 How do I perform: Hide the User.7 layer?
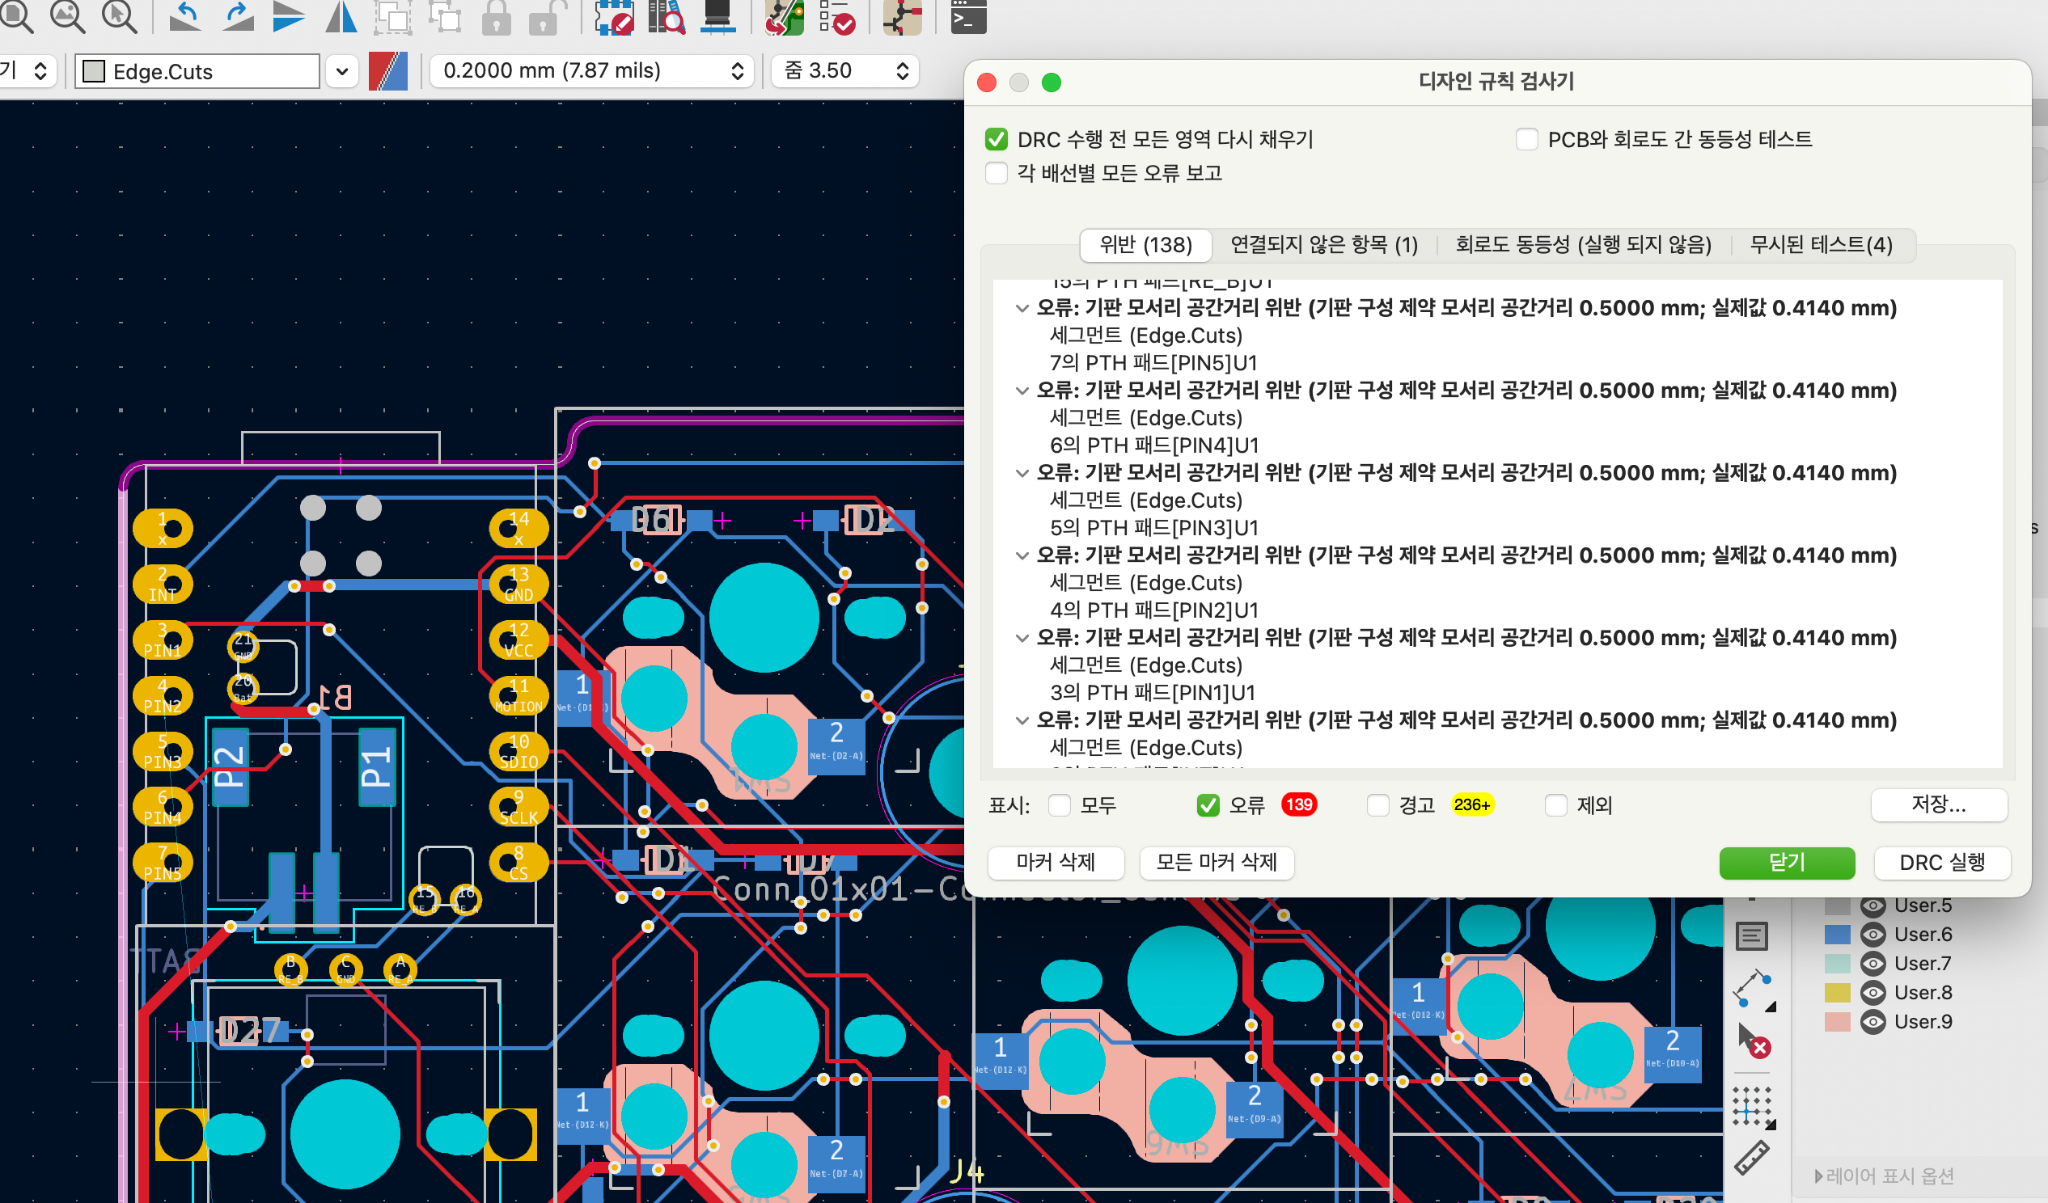coord(1873,964)
